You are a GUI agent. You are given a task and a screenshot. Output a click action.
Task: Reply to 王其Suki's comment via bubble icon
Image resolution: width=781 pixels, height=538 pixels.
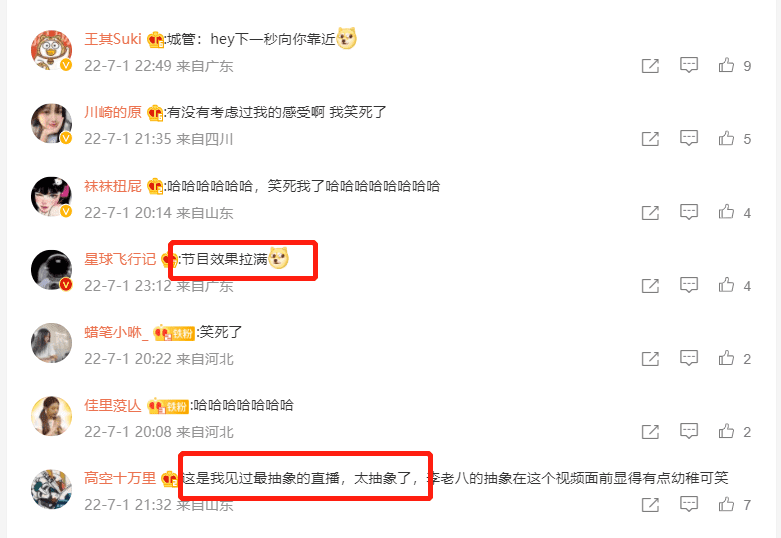click(689, 65)
